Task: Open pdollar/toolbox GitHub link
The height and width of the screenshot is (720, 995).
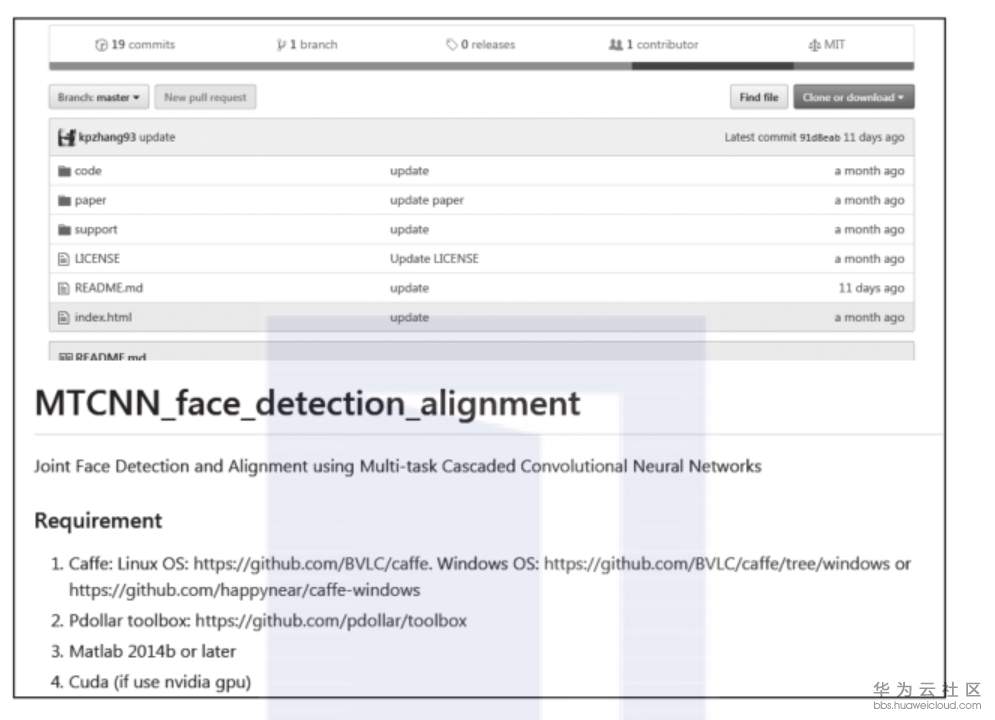Action: [331, 620]
